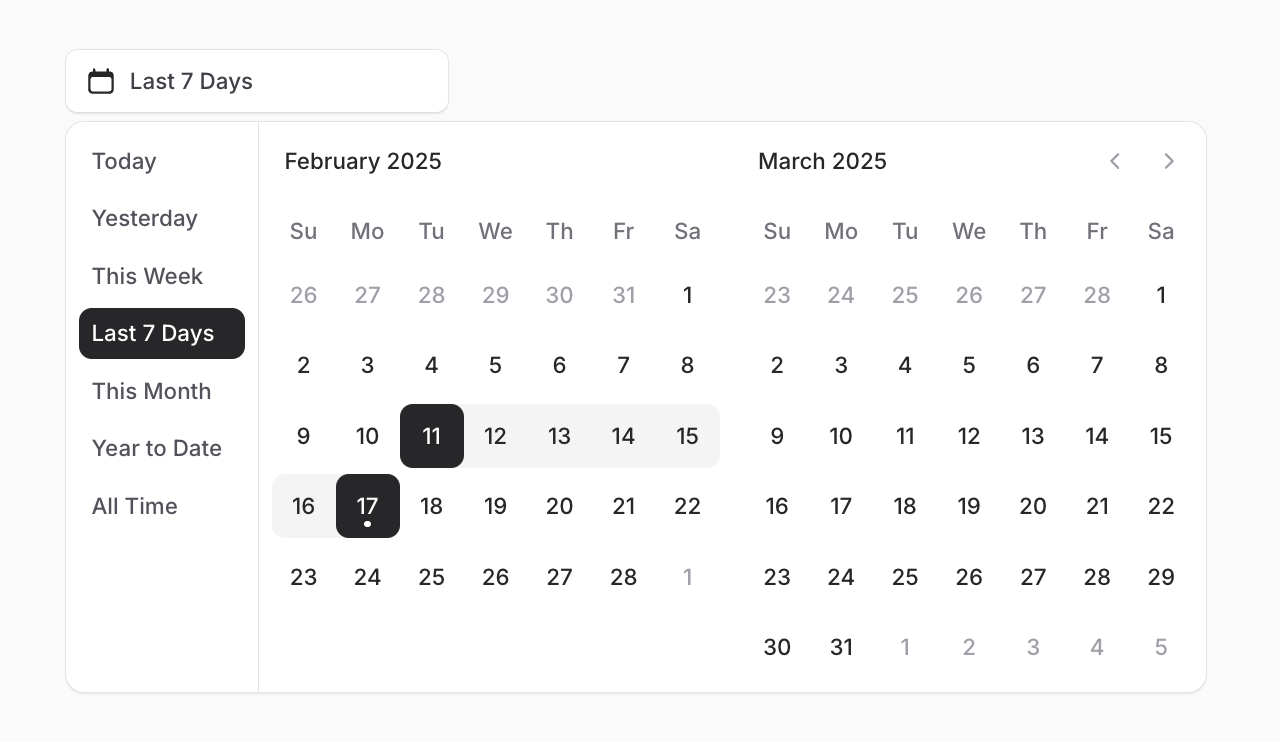This screenshot has height=742, width=1280.
Task: Click the March 2025 month heading
Action: coord(822,161)
